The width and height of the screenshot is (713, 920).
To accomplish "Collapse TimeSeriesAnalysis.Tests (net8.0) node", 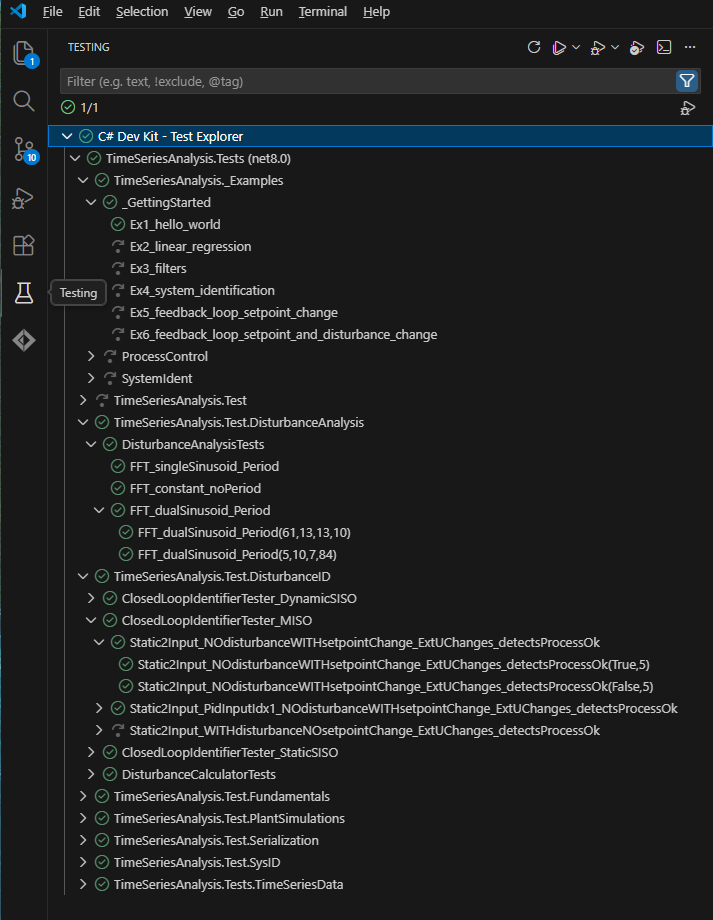I will coord(75,158).
